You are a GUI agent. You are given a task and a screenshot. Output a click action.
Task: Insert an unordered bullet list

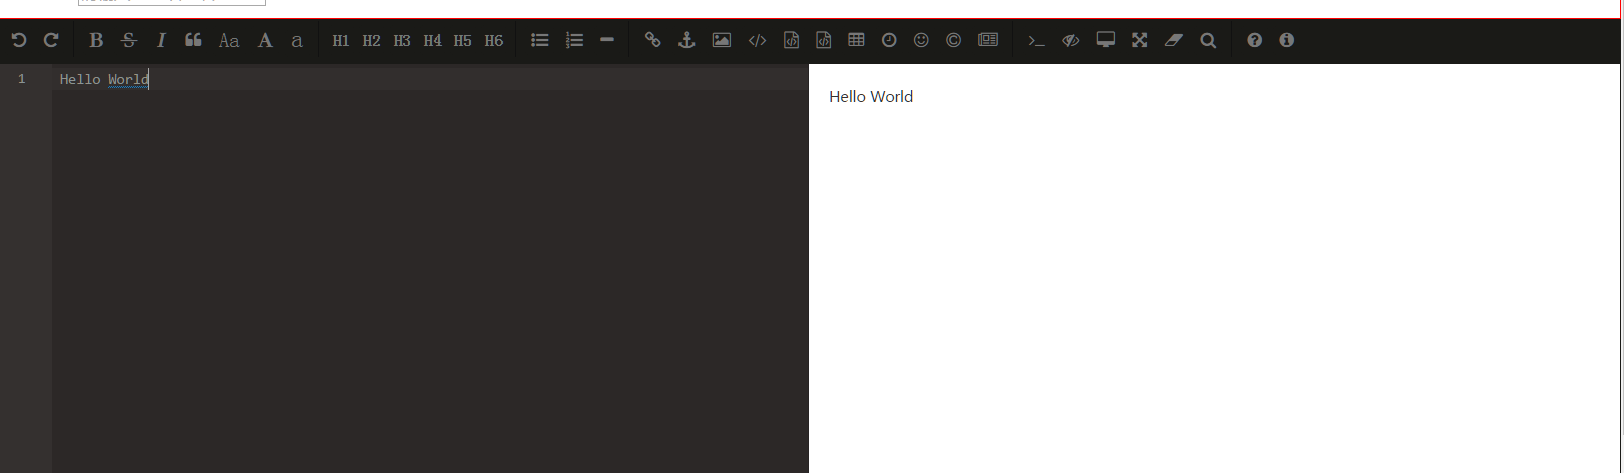click(540, 40)
